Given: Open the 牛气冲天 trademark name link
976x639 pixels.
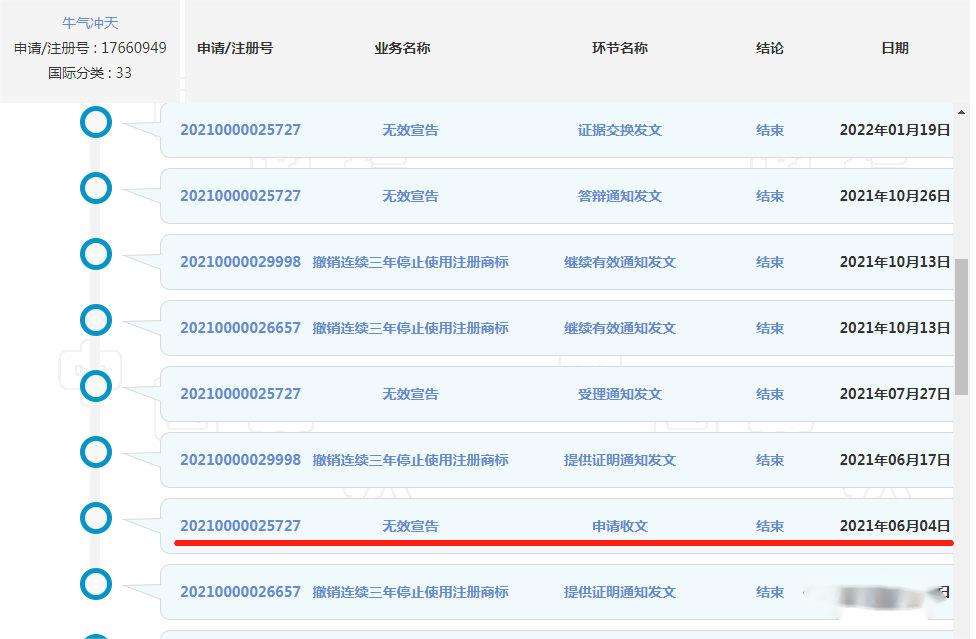Looking at the screenshot, I should click(x=90, y=23).
